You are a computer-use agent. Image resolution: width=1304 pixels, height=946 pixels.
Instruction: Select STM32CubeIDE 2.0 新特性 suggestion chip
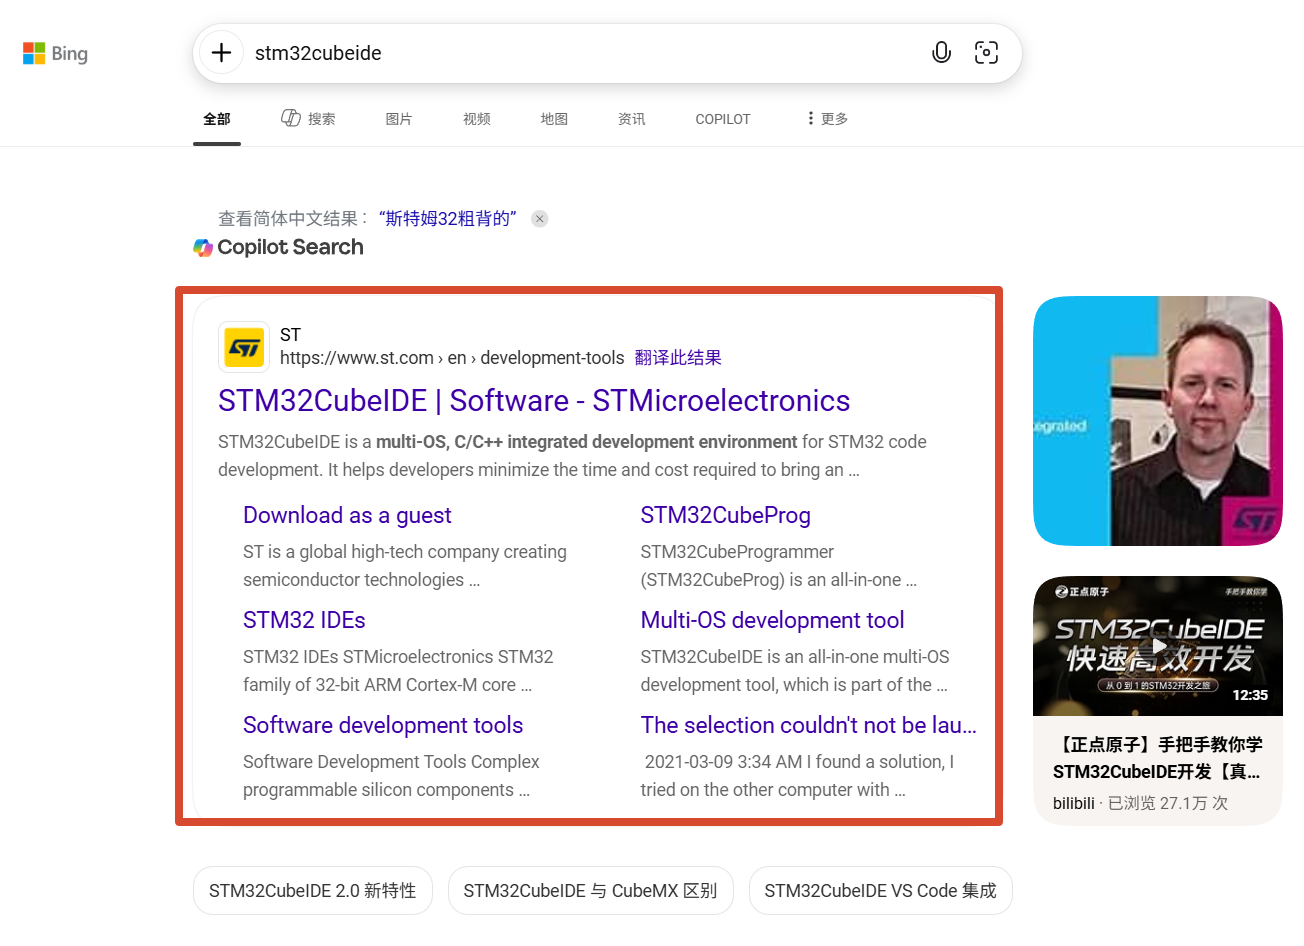click(313, 891)
